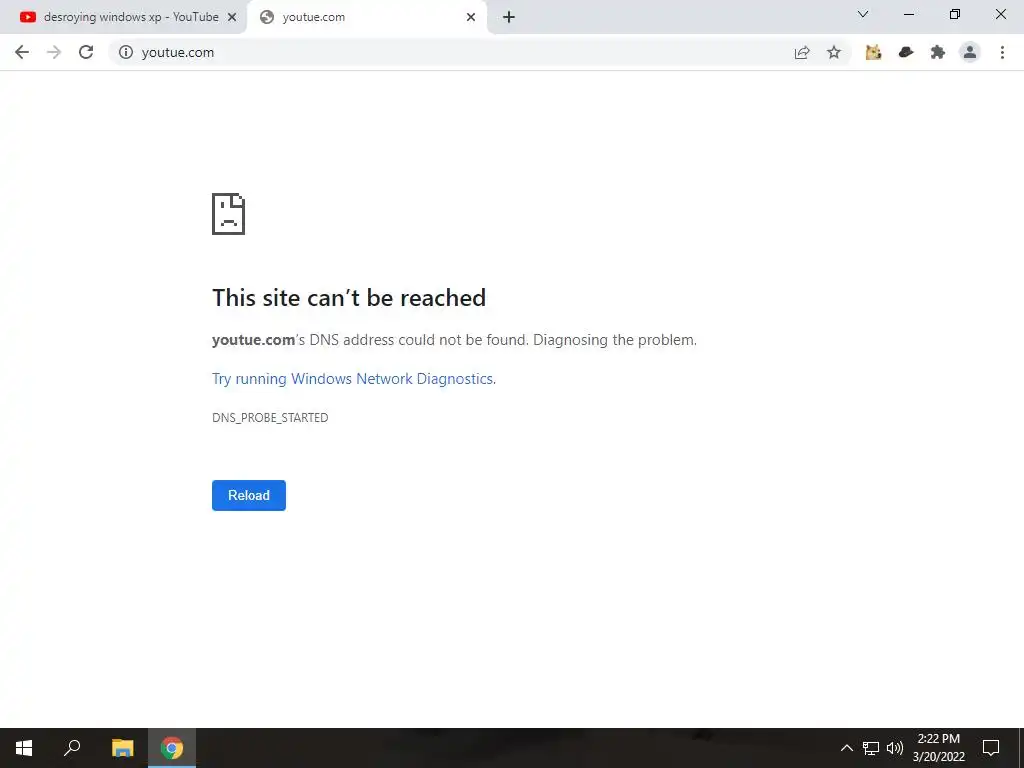Open the doge extension icon
The image size is (1024, 768).
point(873,52)
